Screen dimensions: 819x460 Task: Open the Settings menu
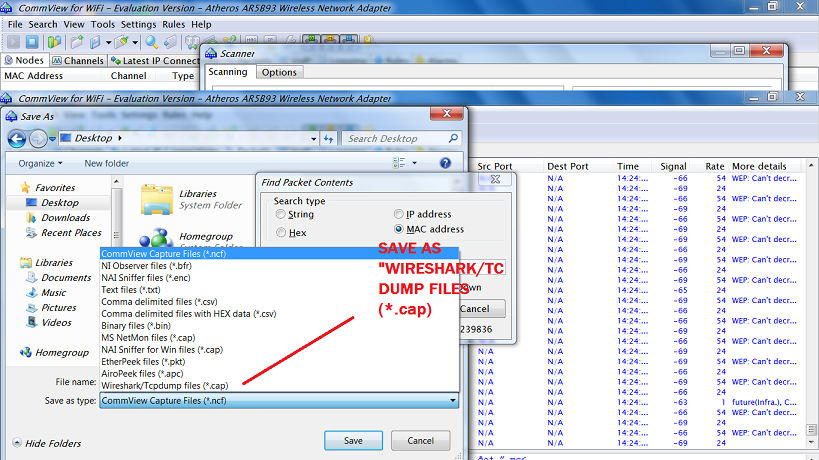(138, 25)
